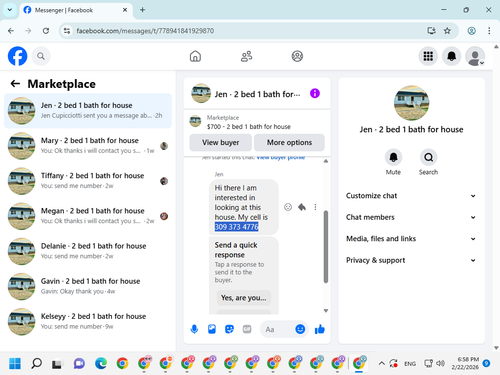500x375 pixels.
Task: Click the chat scrollbar thumb
Action: (326, 247)
